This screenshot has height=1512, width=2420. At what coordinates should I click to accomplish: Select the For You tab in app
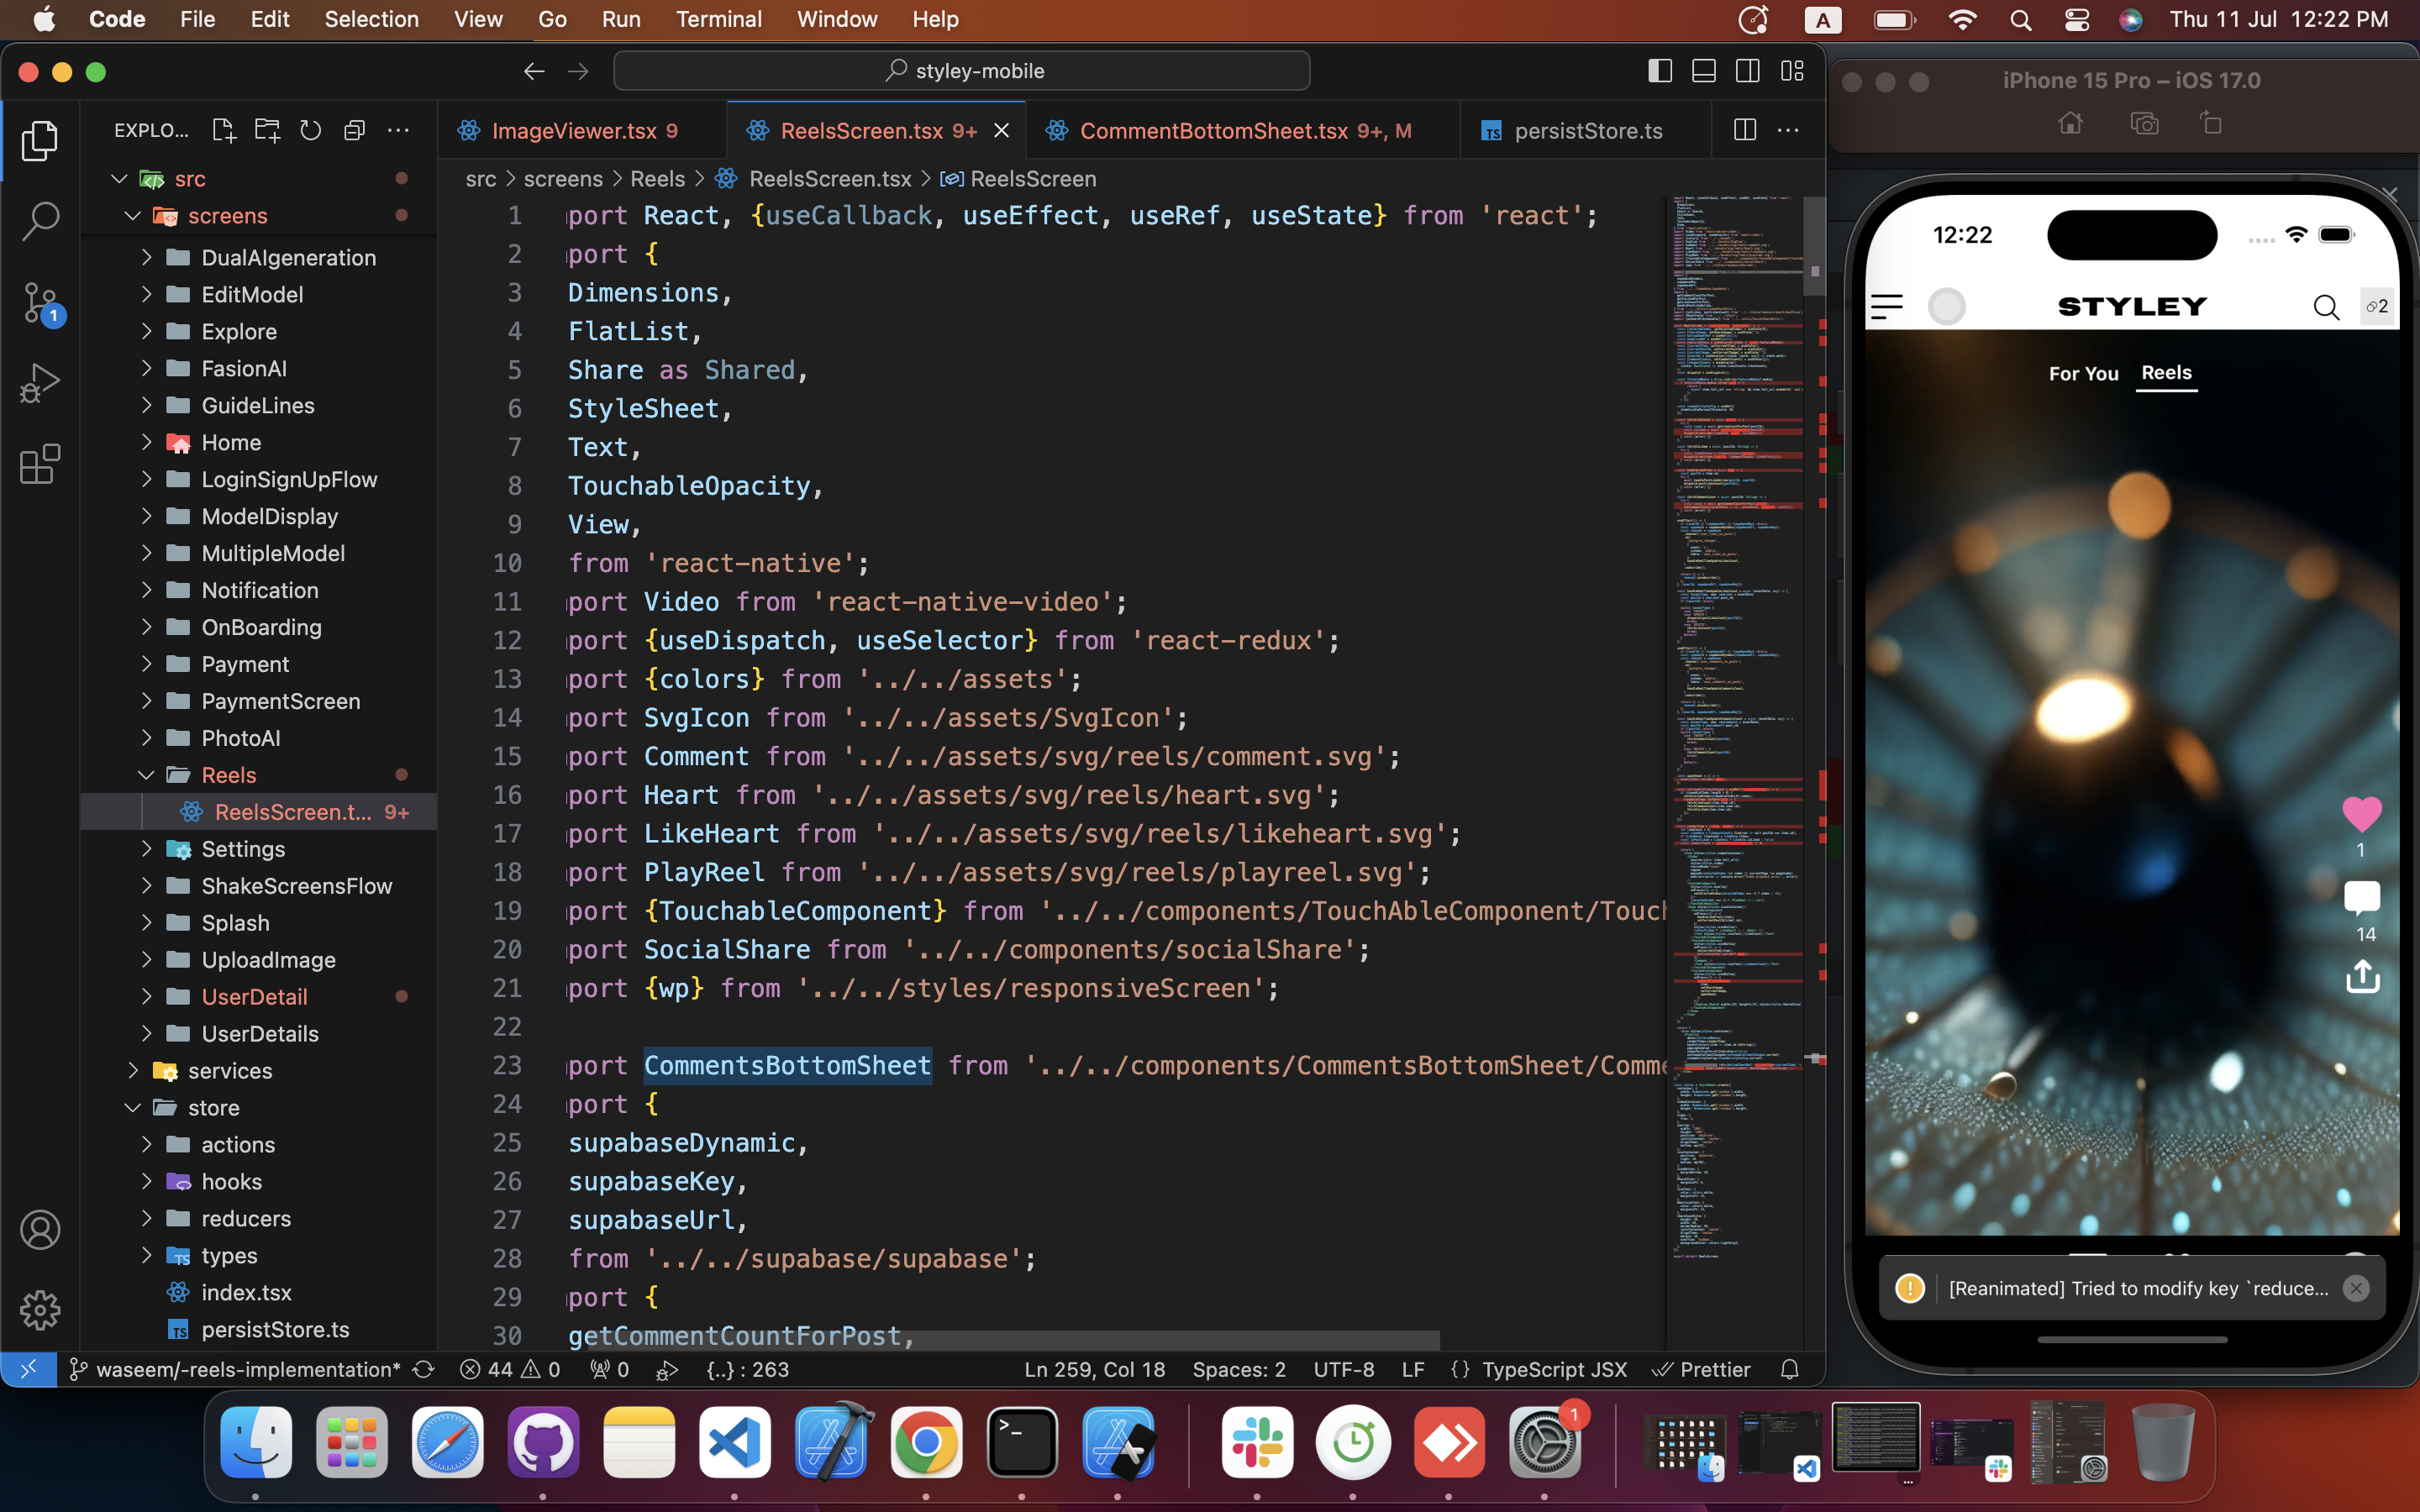pos(2083,373)
